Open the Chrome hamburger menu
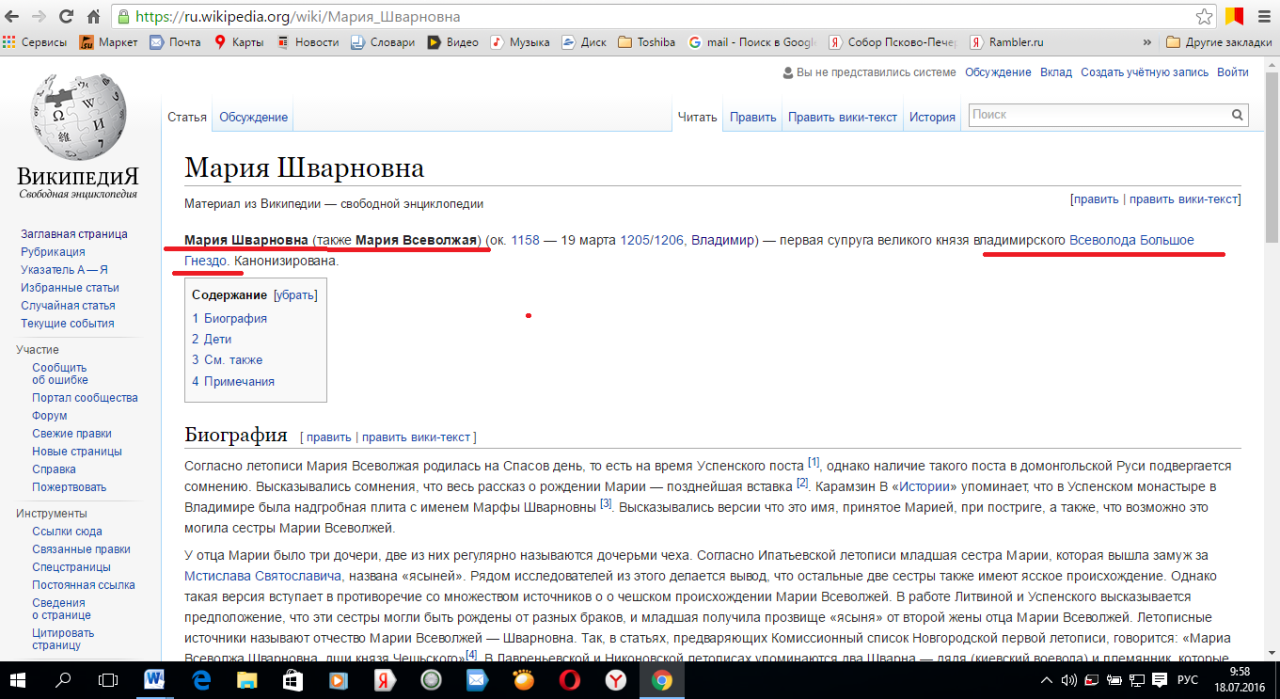Viewport: 1280px width, 699px height. [x=1263, y=17]
